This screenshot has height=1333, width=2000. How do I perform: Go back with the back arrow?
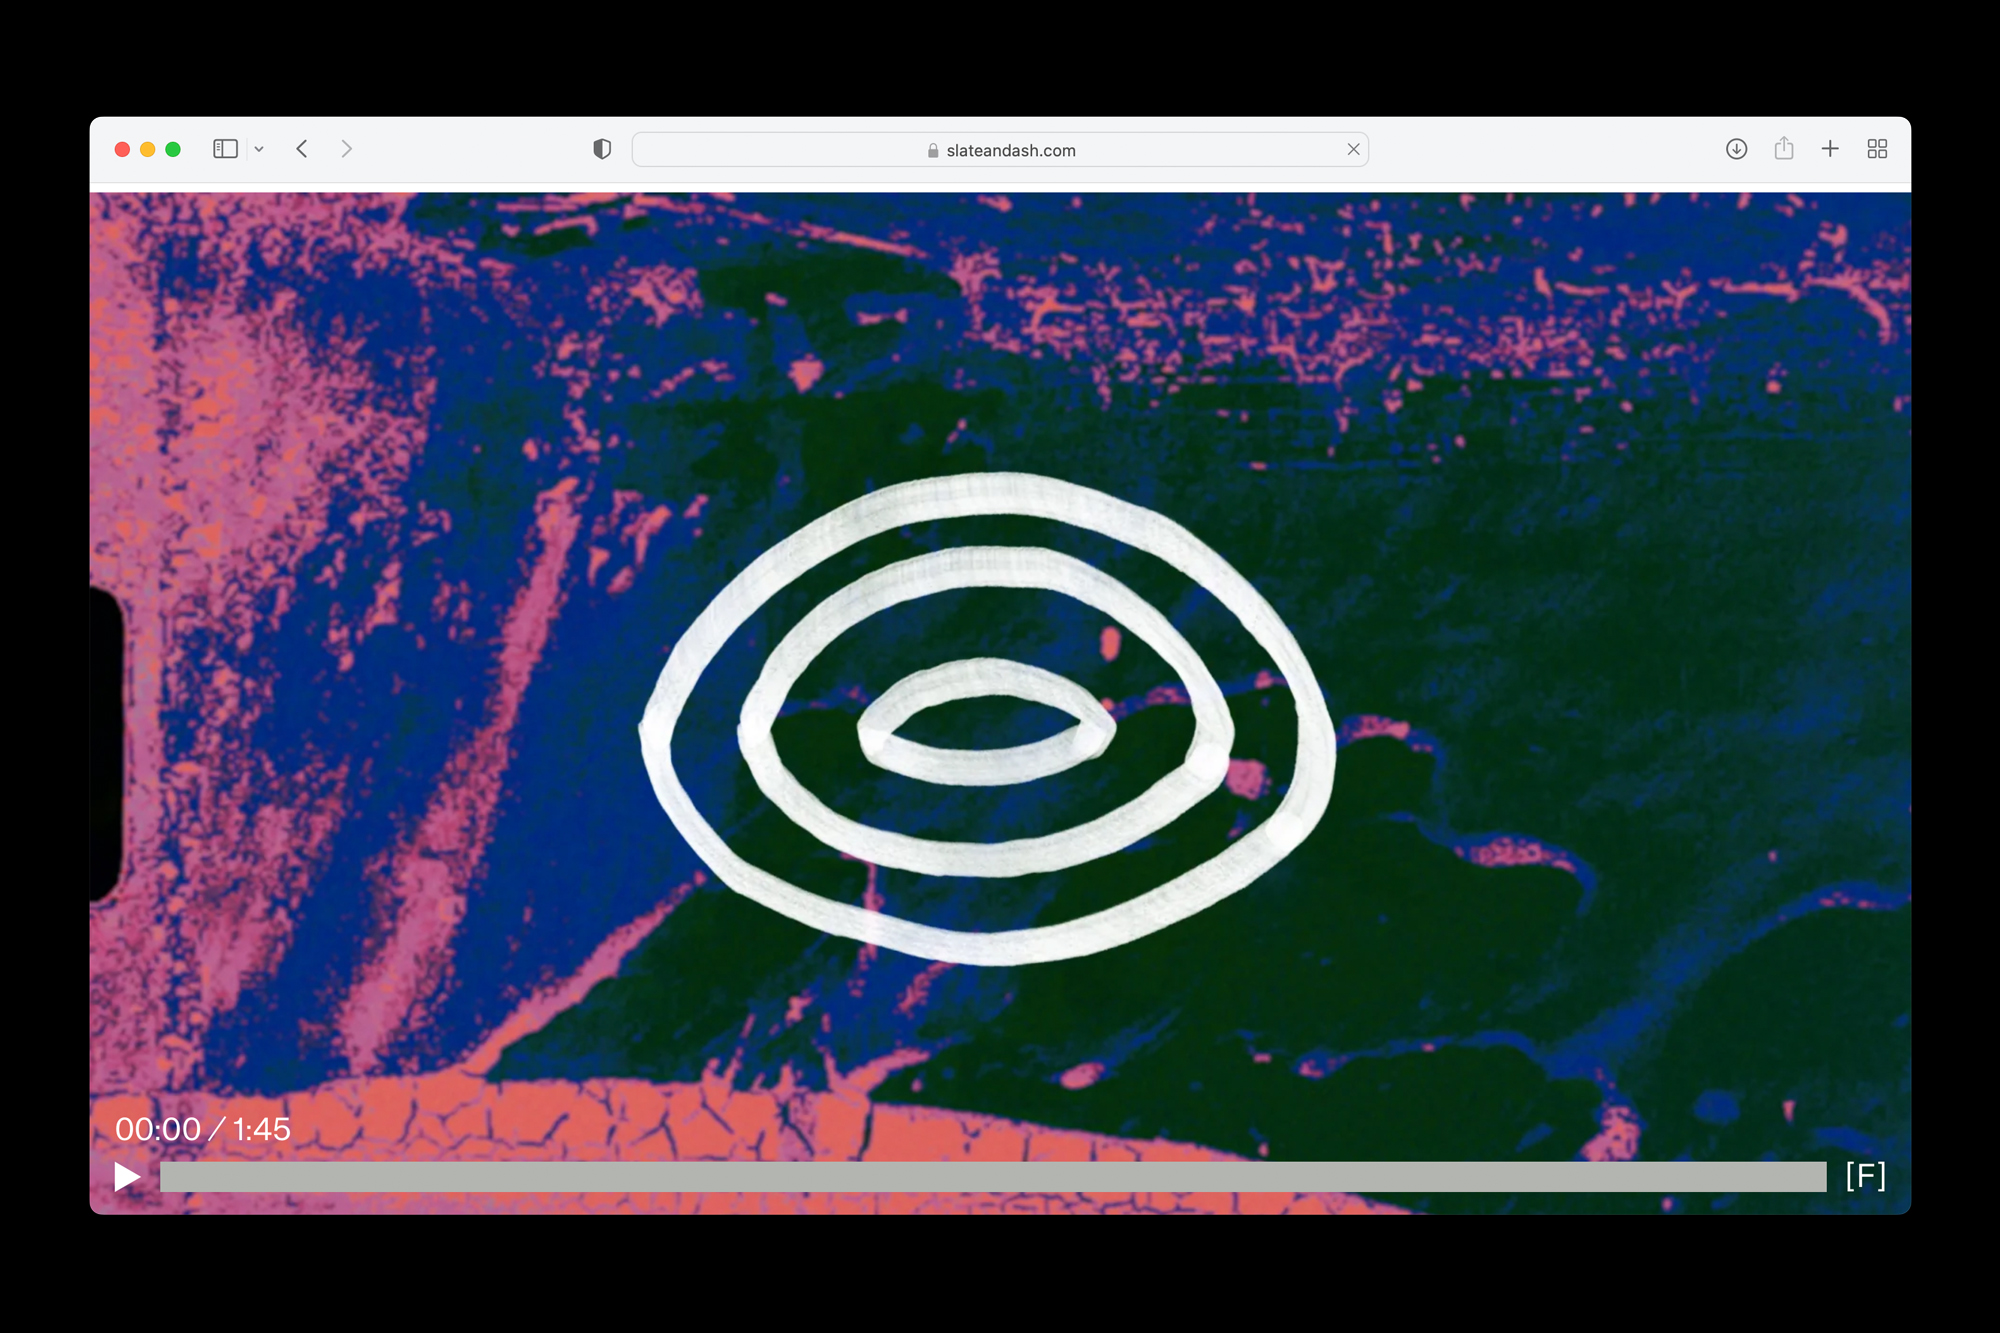pos(302,149)
